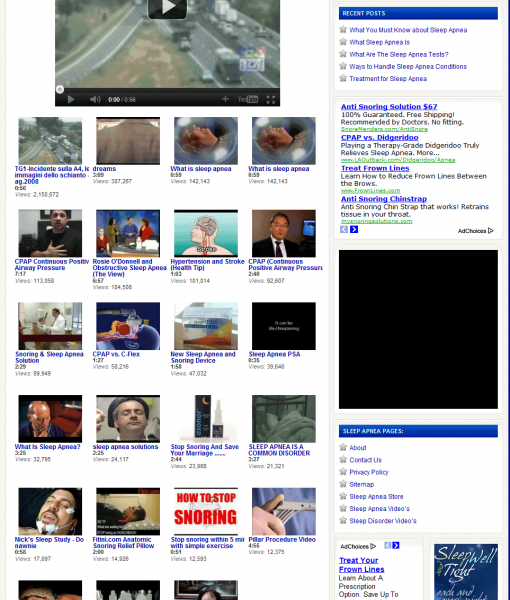Viewport: 510px width, 600px height.
Task: Click the next arrow beside the bottom AdChoices
Action: 396,545
